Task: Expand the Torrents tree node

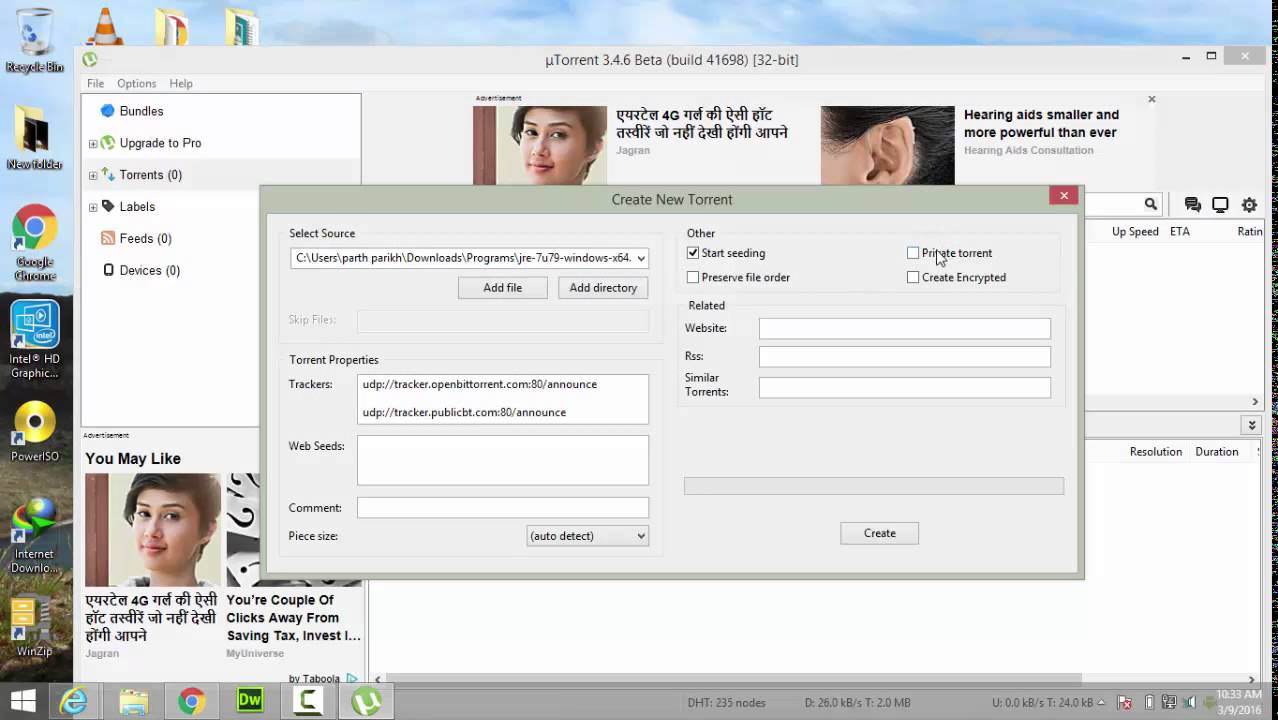Action: point(93,176)
